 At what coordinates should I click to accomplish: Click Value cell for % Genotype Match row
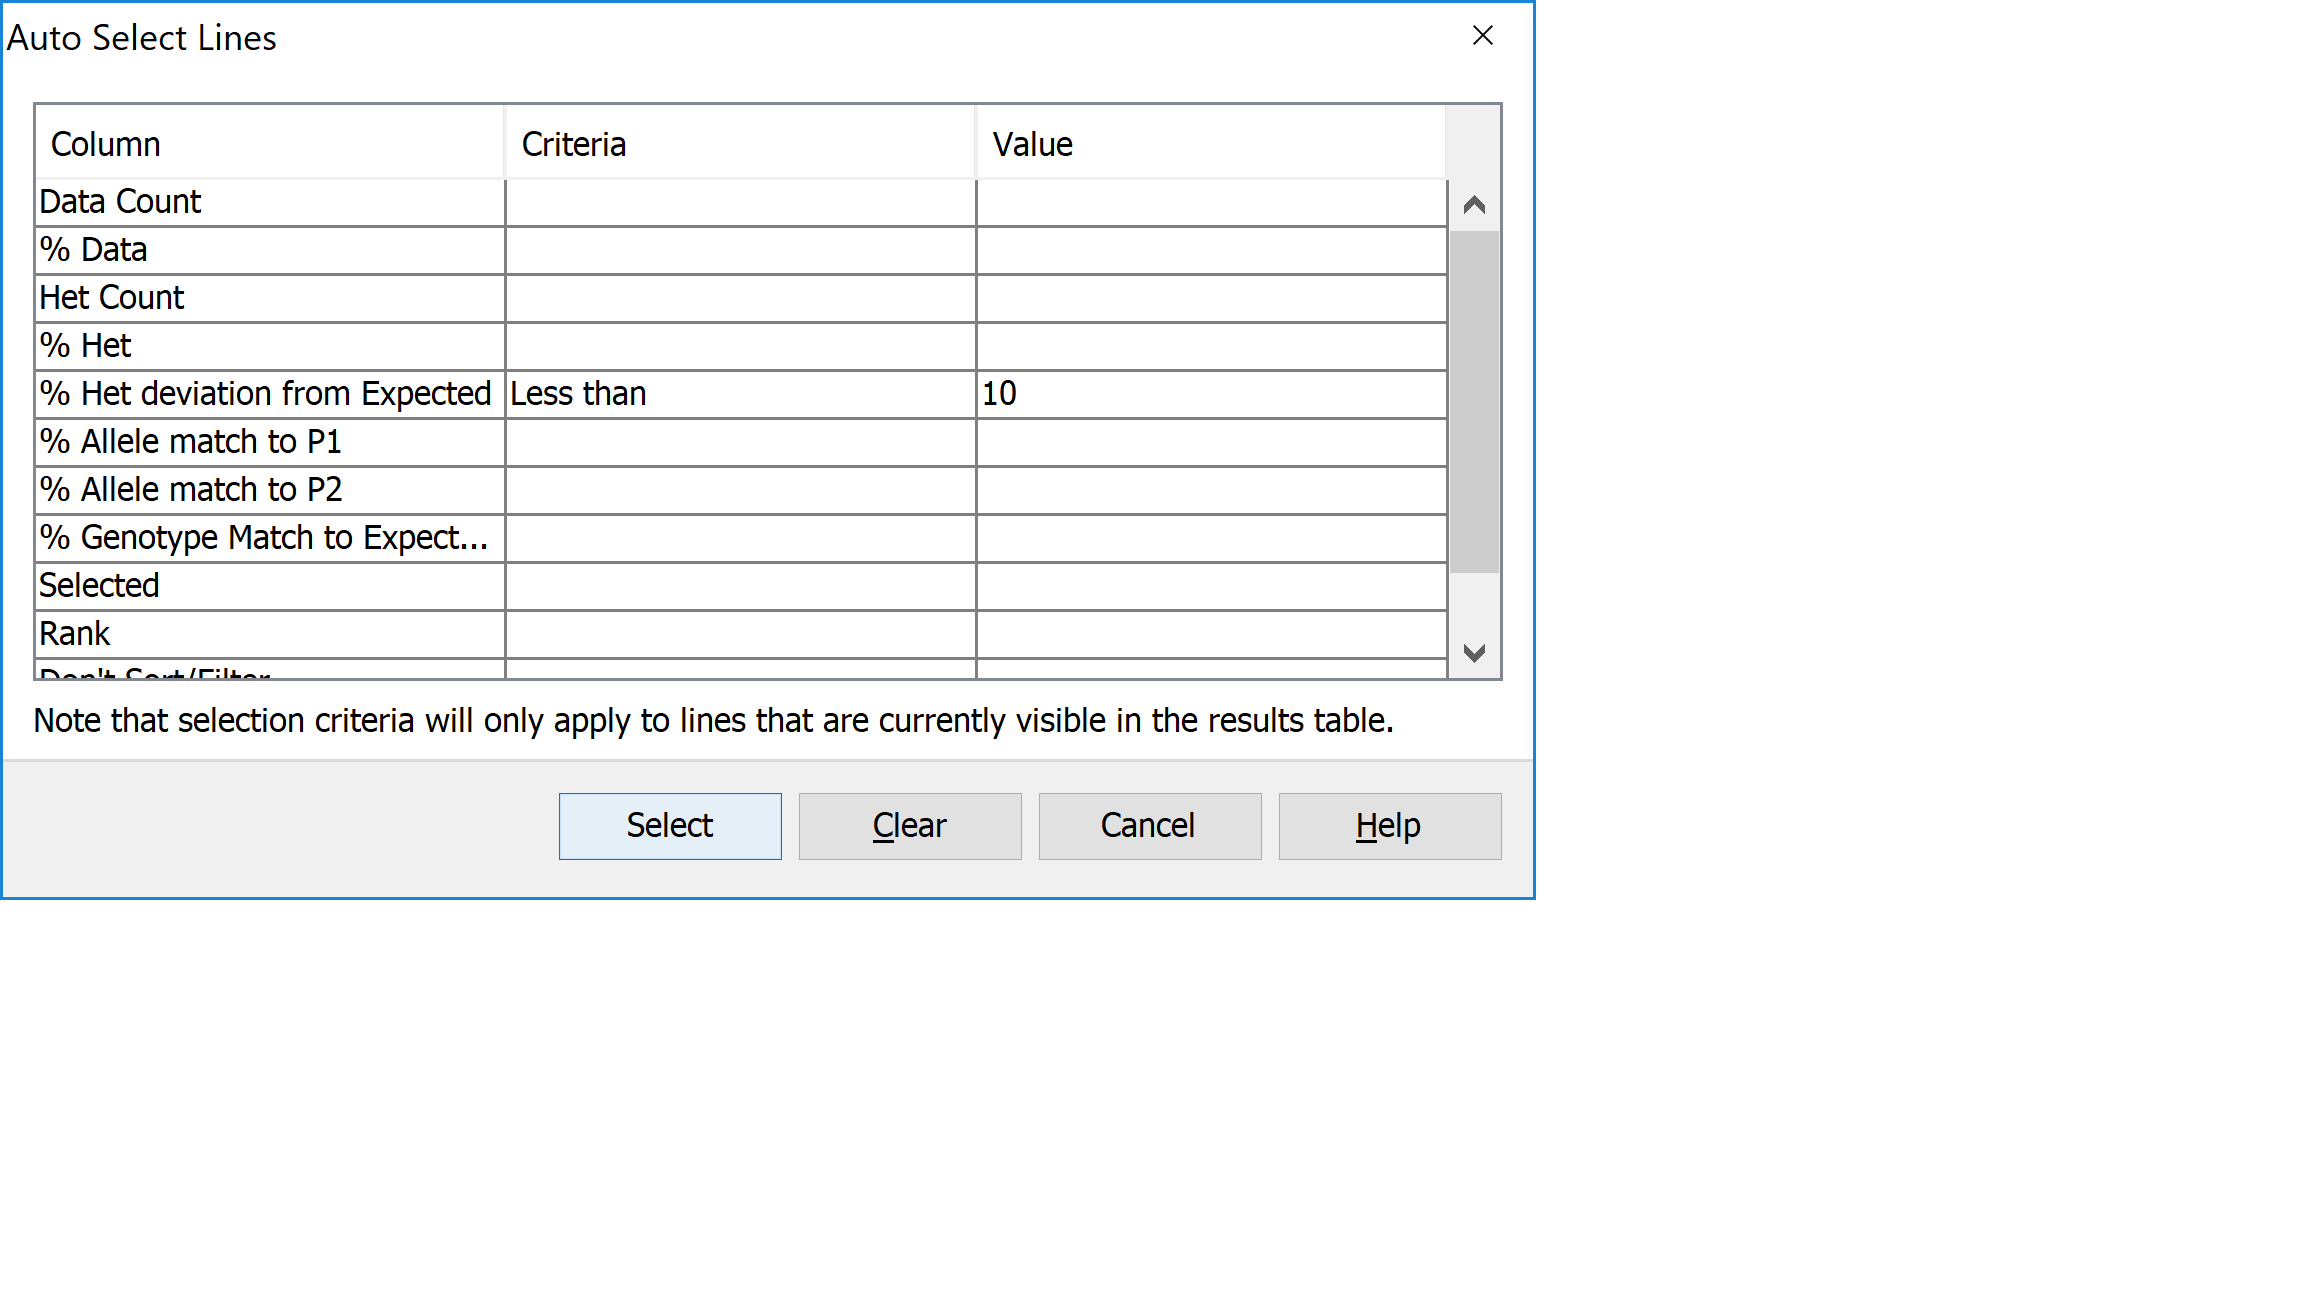(x=1212, y=539)
